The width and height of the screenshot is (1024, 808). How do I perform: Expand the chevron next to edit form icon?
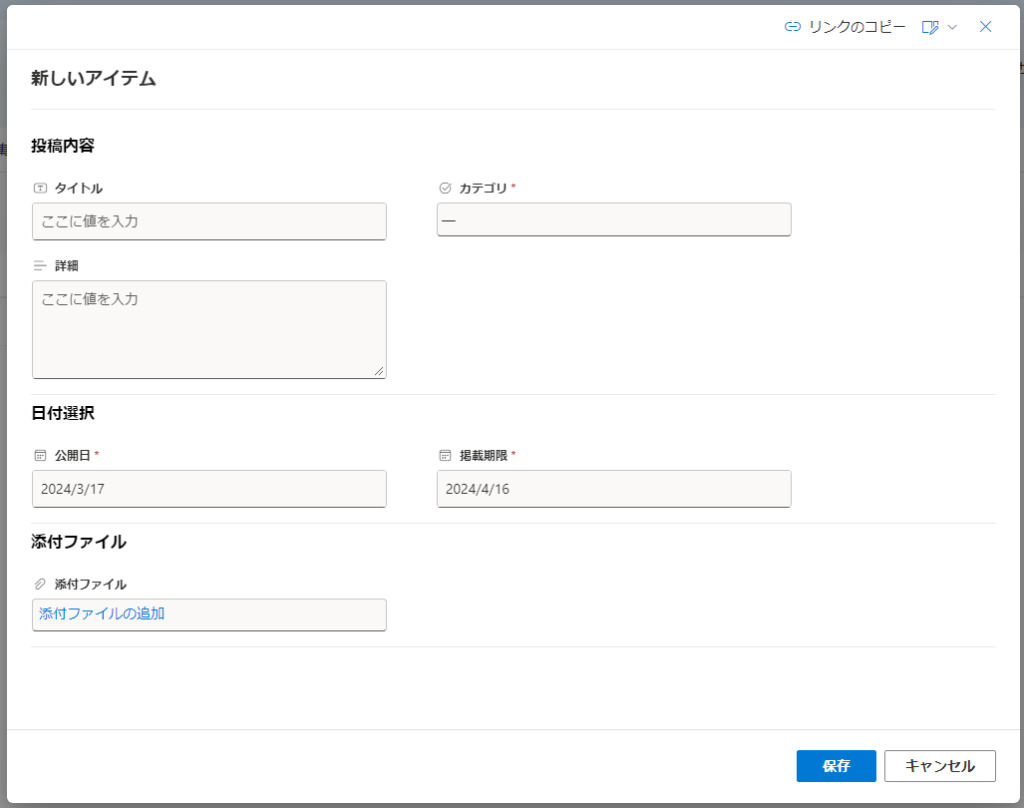tap(952, 27)
